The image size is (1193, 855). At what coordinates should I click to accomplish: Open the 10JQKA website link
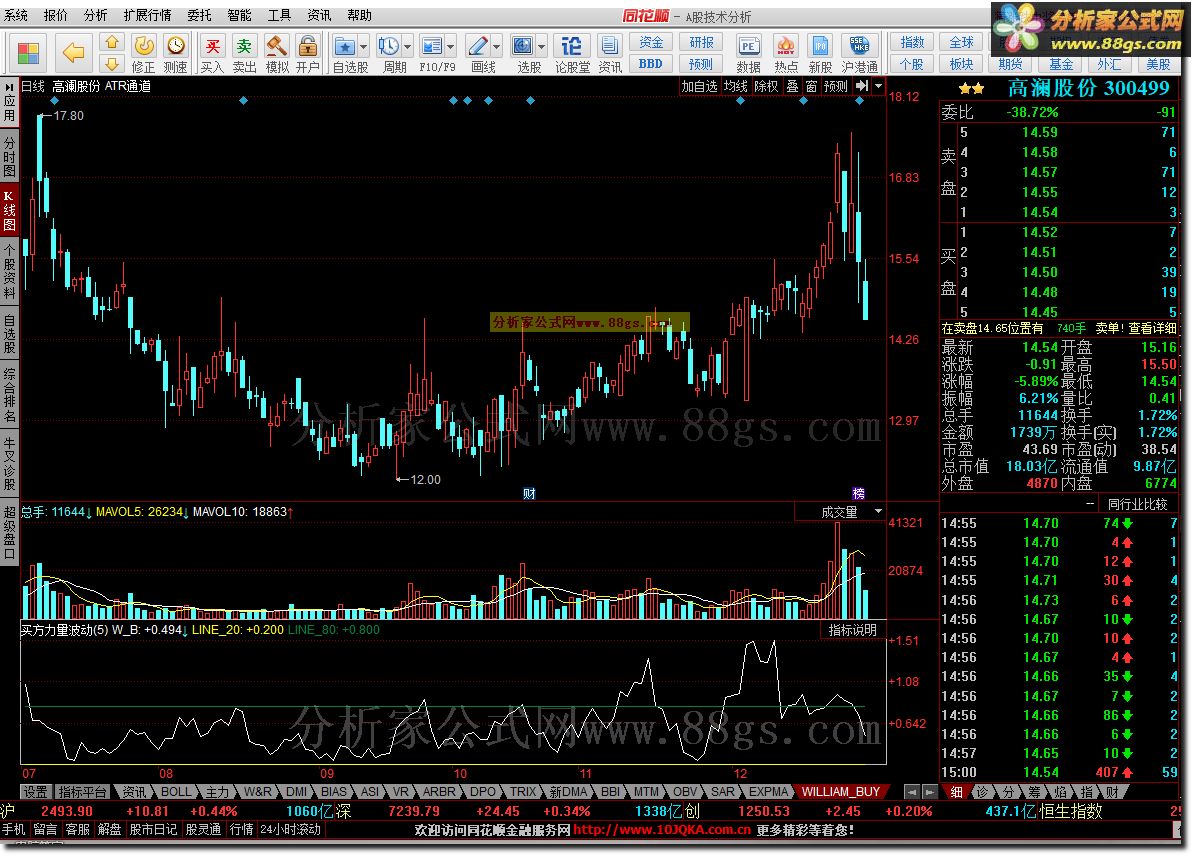pos(662,830)
